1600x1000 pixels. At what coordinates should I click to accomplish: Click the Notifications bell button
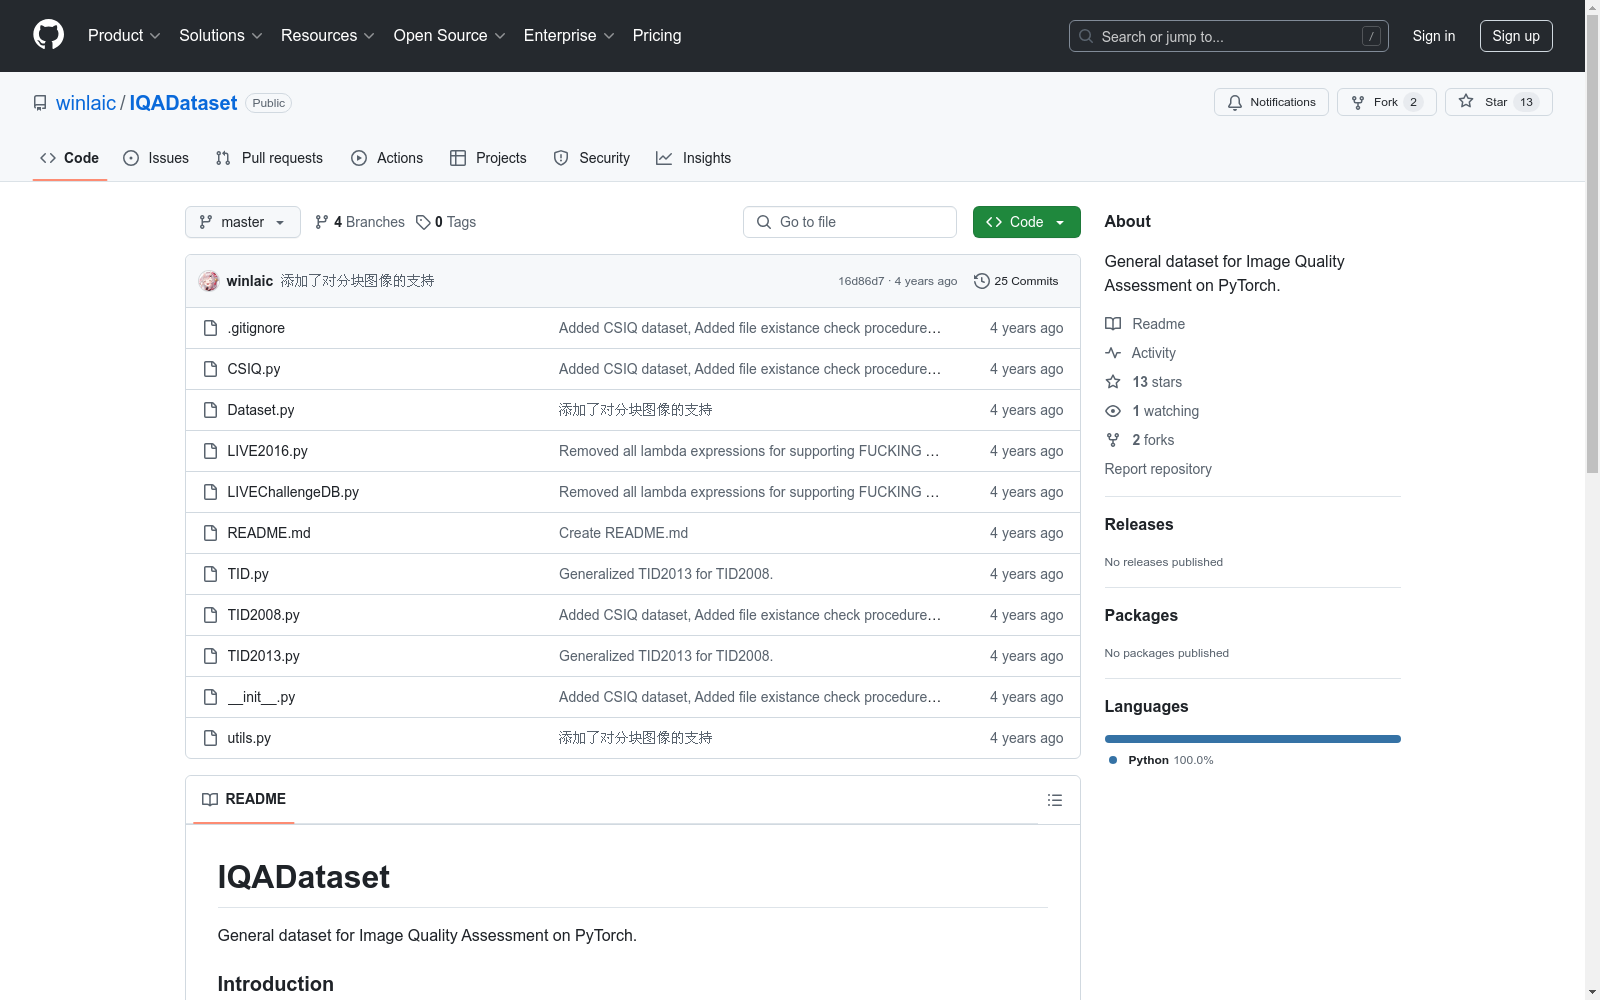pyautogui.click(x=1271, y=102)
